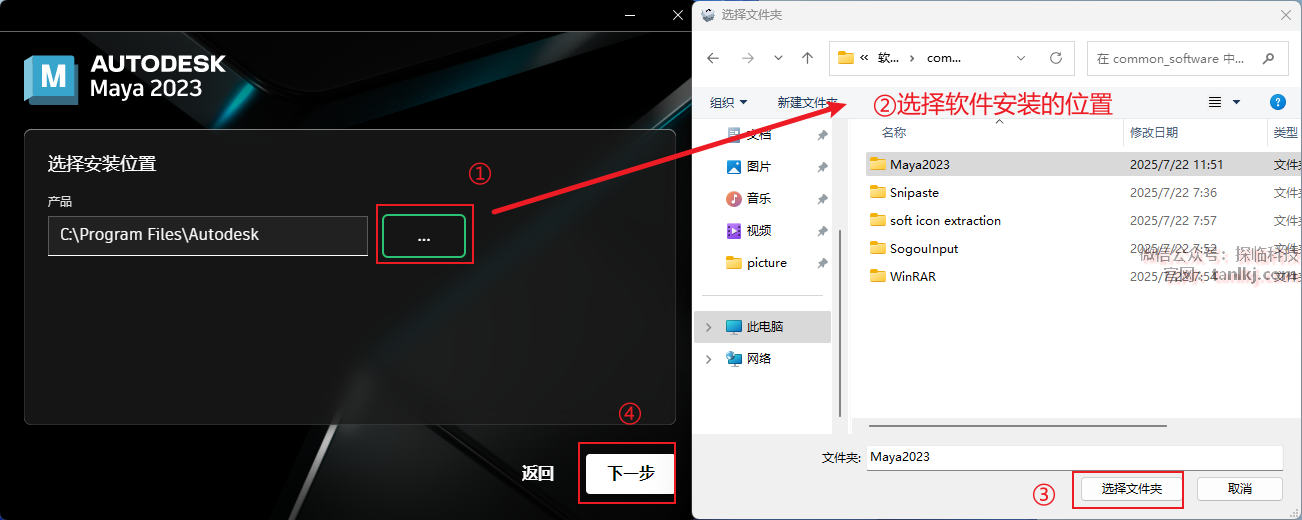The height and width of the screenshot is (520, 1302).
Task: Open the recent locations dropdown arrow
Action: (x=778, y=58)
